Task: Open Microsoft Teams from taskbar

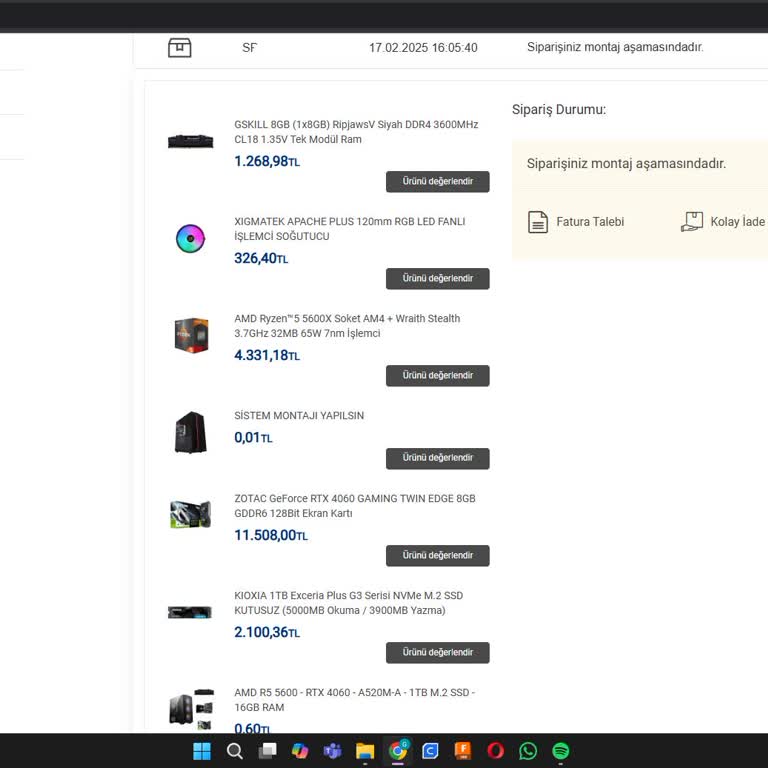Action: point(332,751)
